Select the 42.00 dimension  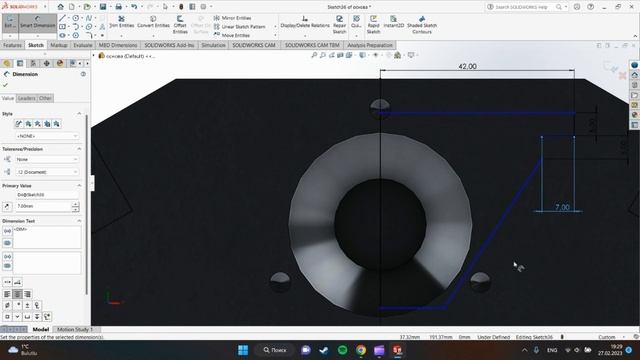(467, 66)
